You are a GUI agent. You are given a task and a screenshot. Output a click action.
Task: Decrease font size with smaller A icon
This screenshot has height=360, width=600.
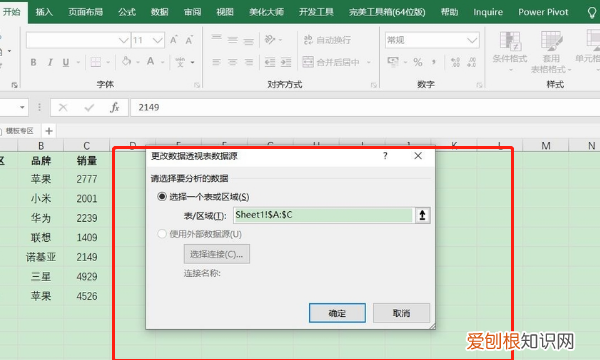(x=189, y=40)
